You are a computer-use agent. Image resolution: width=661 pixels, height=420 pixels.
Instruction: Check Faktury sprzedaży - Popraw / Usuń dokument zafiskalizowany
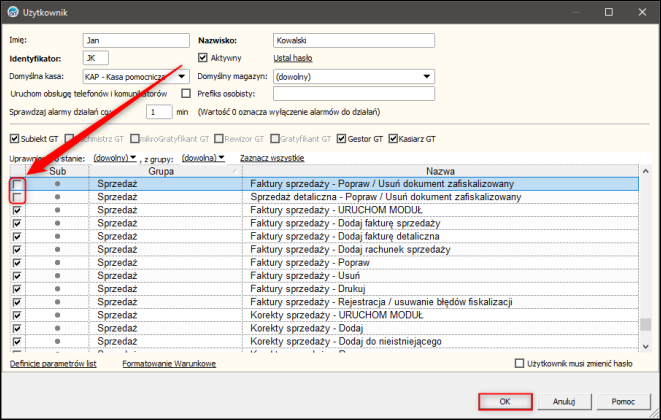point(17,184)
